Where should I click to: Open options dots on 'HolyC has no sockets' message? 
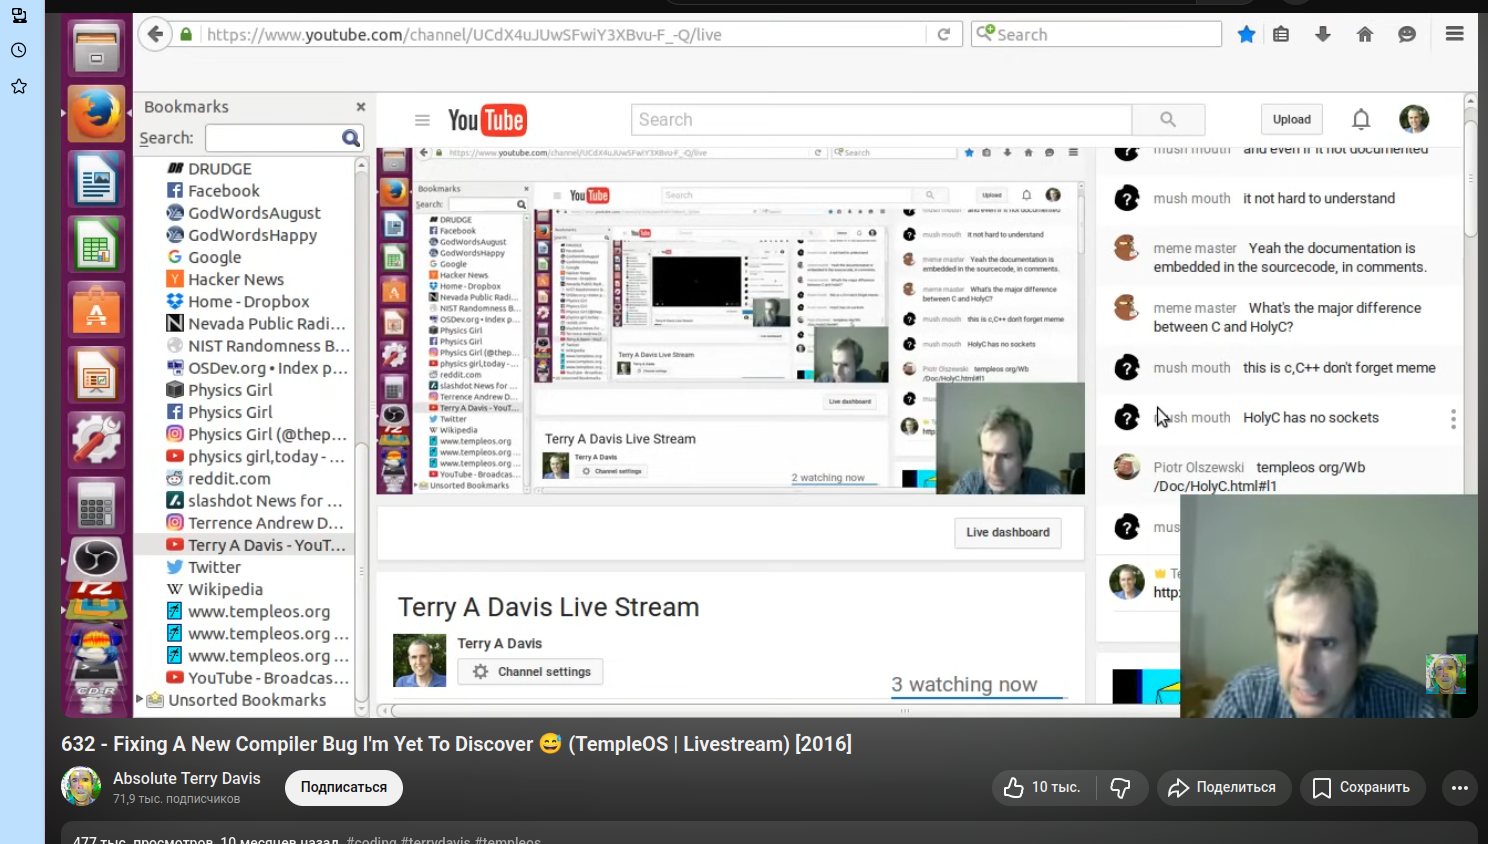click(x=1453, y=419)
